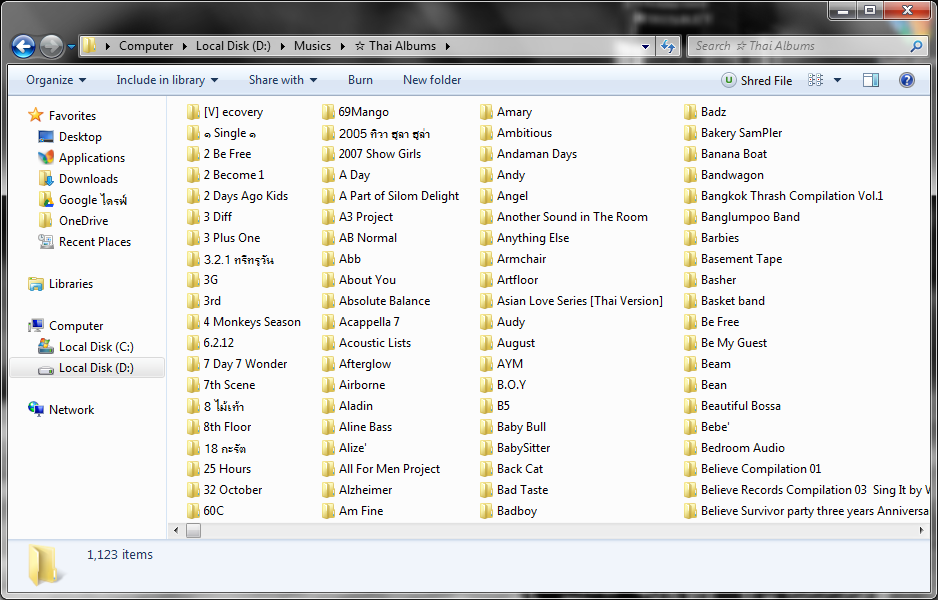Open address bar history dropdown arrow
This screenshot has width=938, height=600.
coord(645,46)
